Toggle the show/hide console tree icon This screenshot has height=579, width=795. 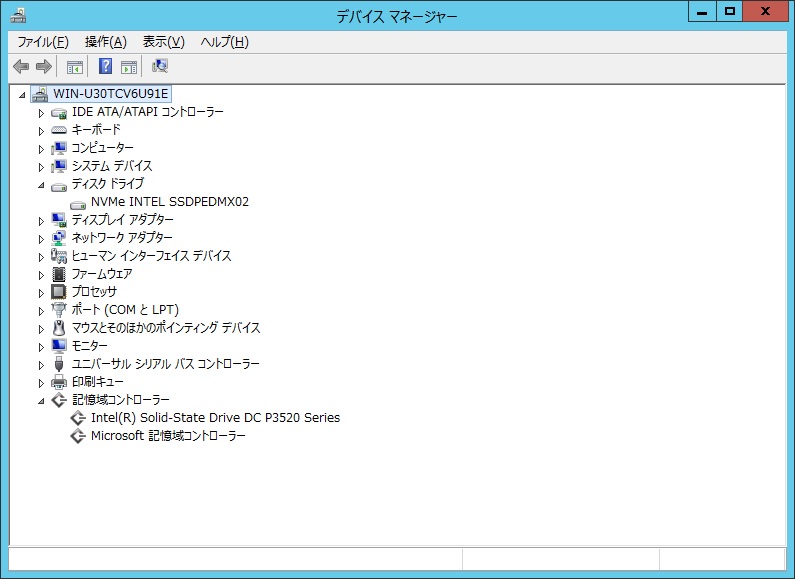[x=74, y=67]
